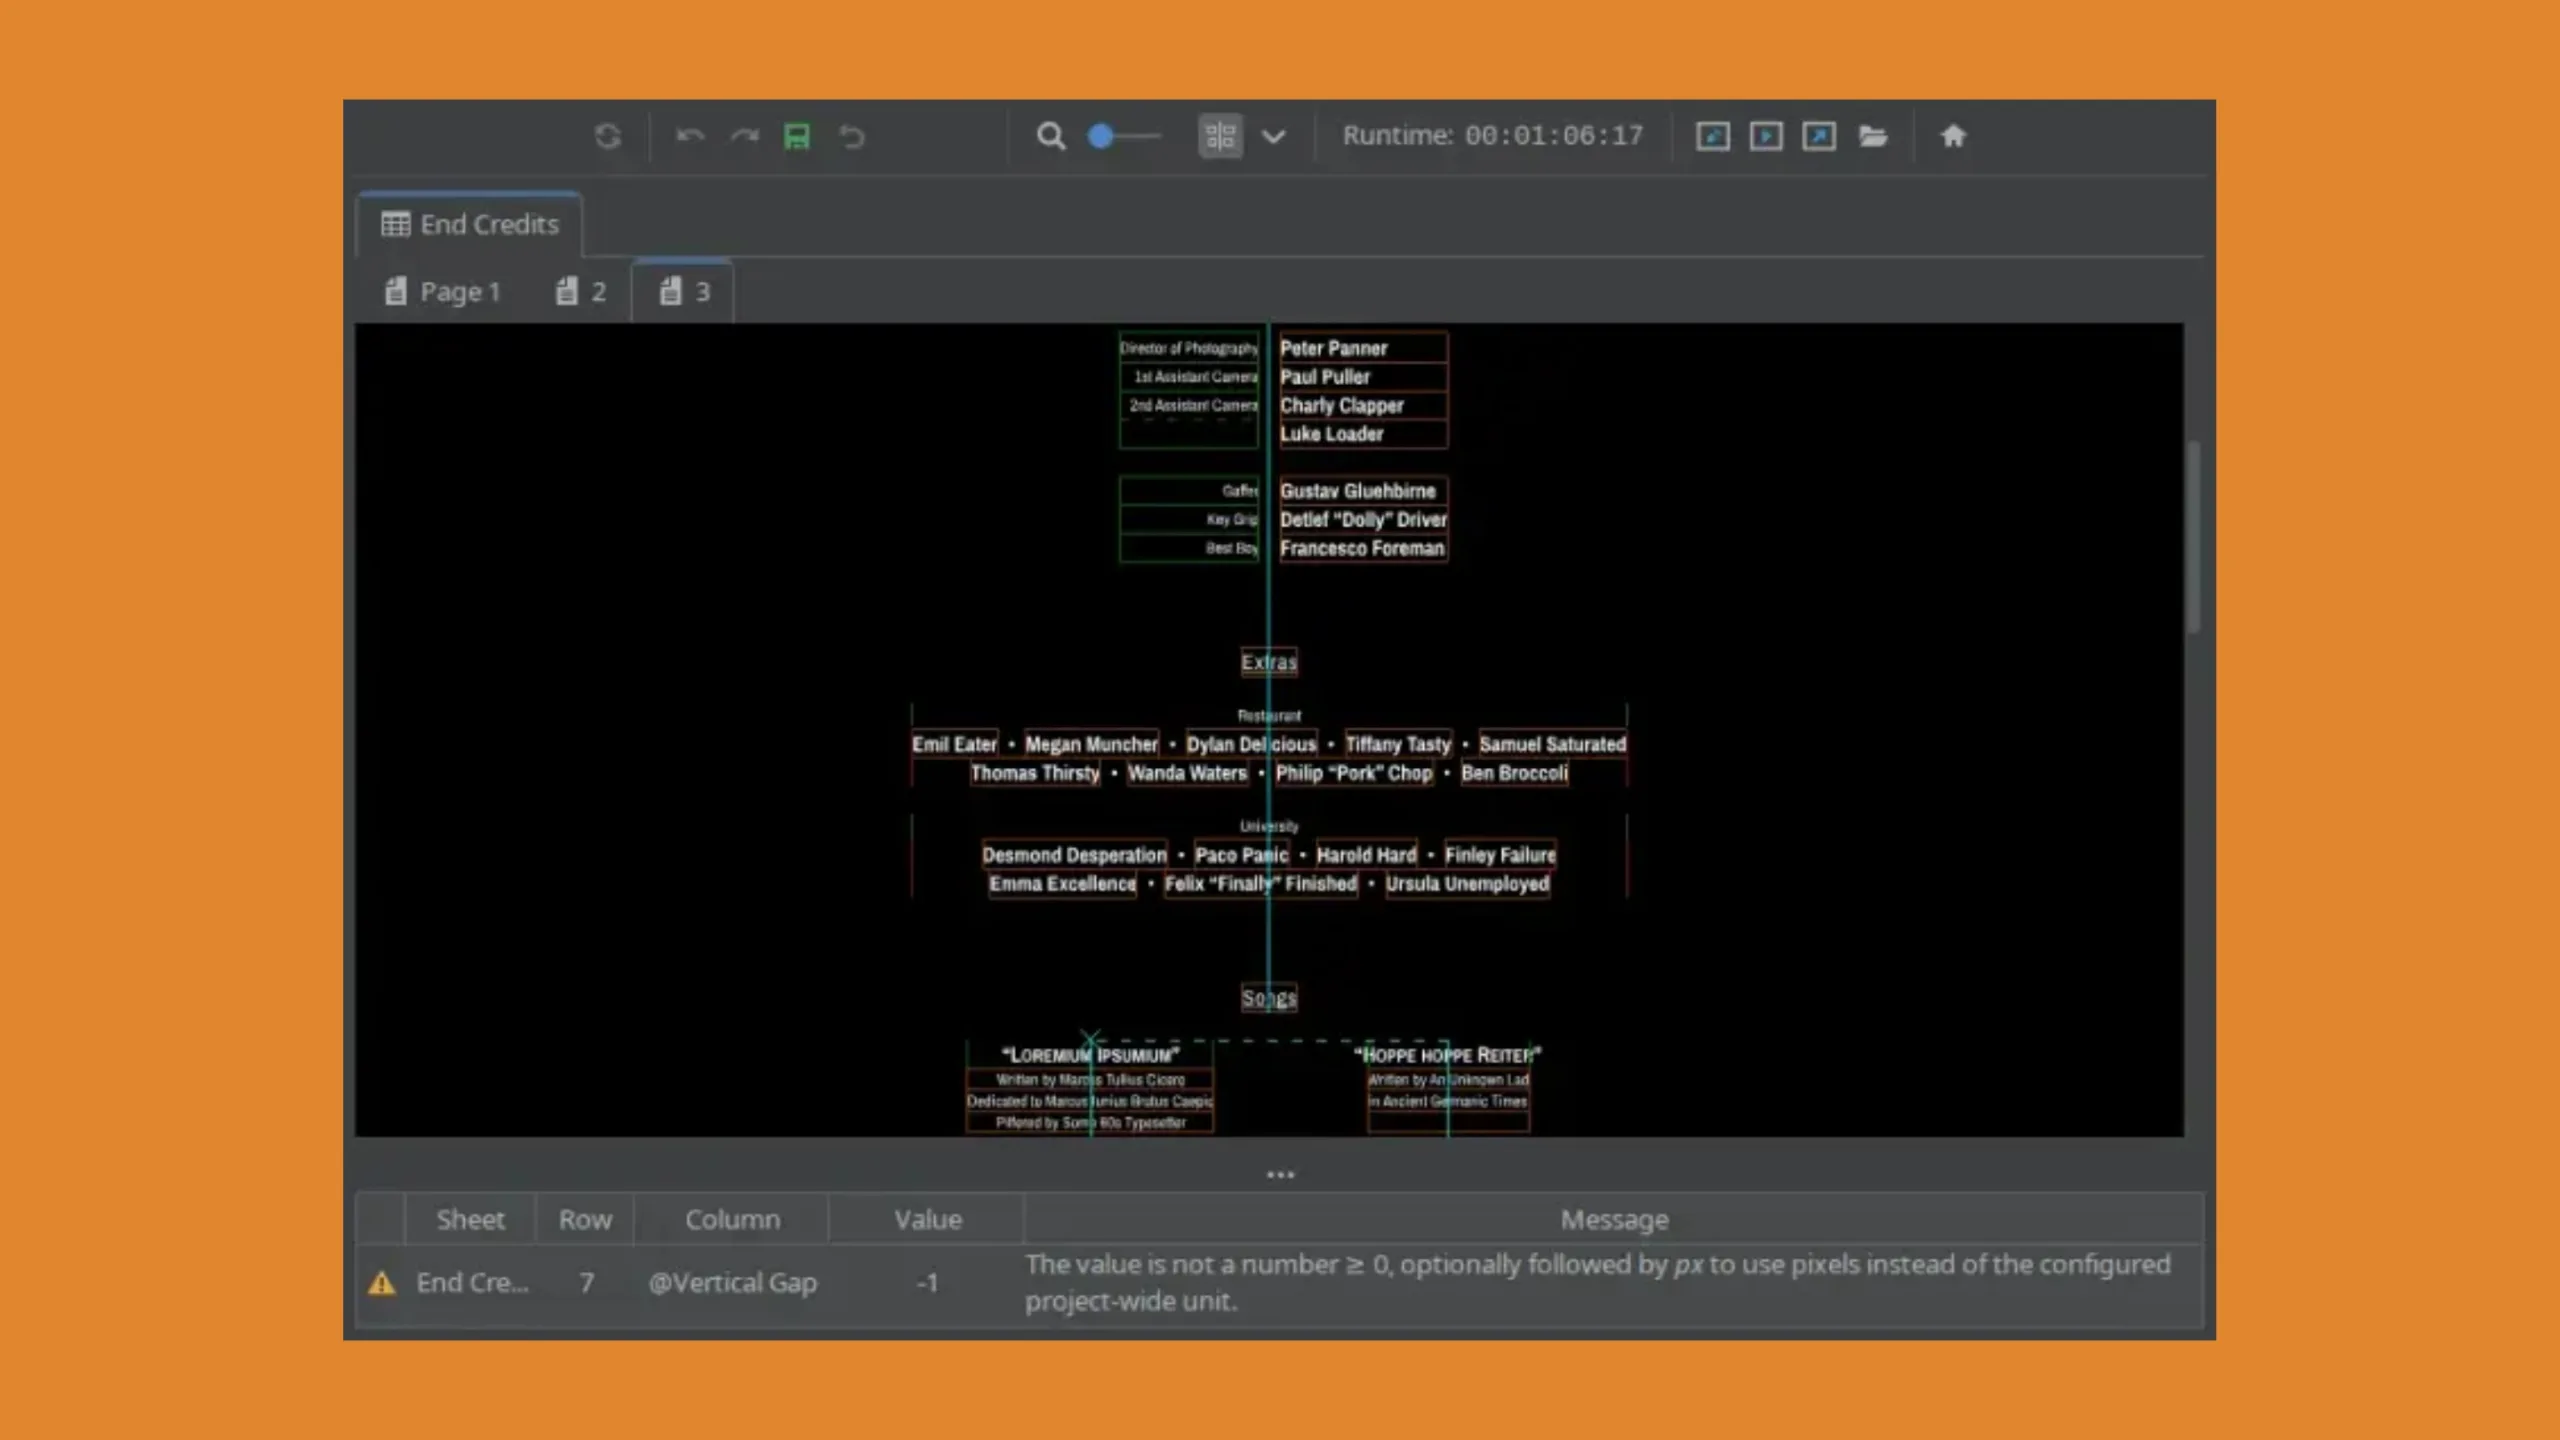Click the warning triangle icon in the log
This screenshot has width=2560, height=1440.
click(x=381, y=1283)
